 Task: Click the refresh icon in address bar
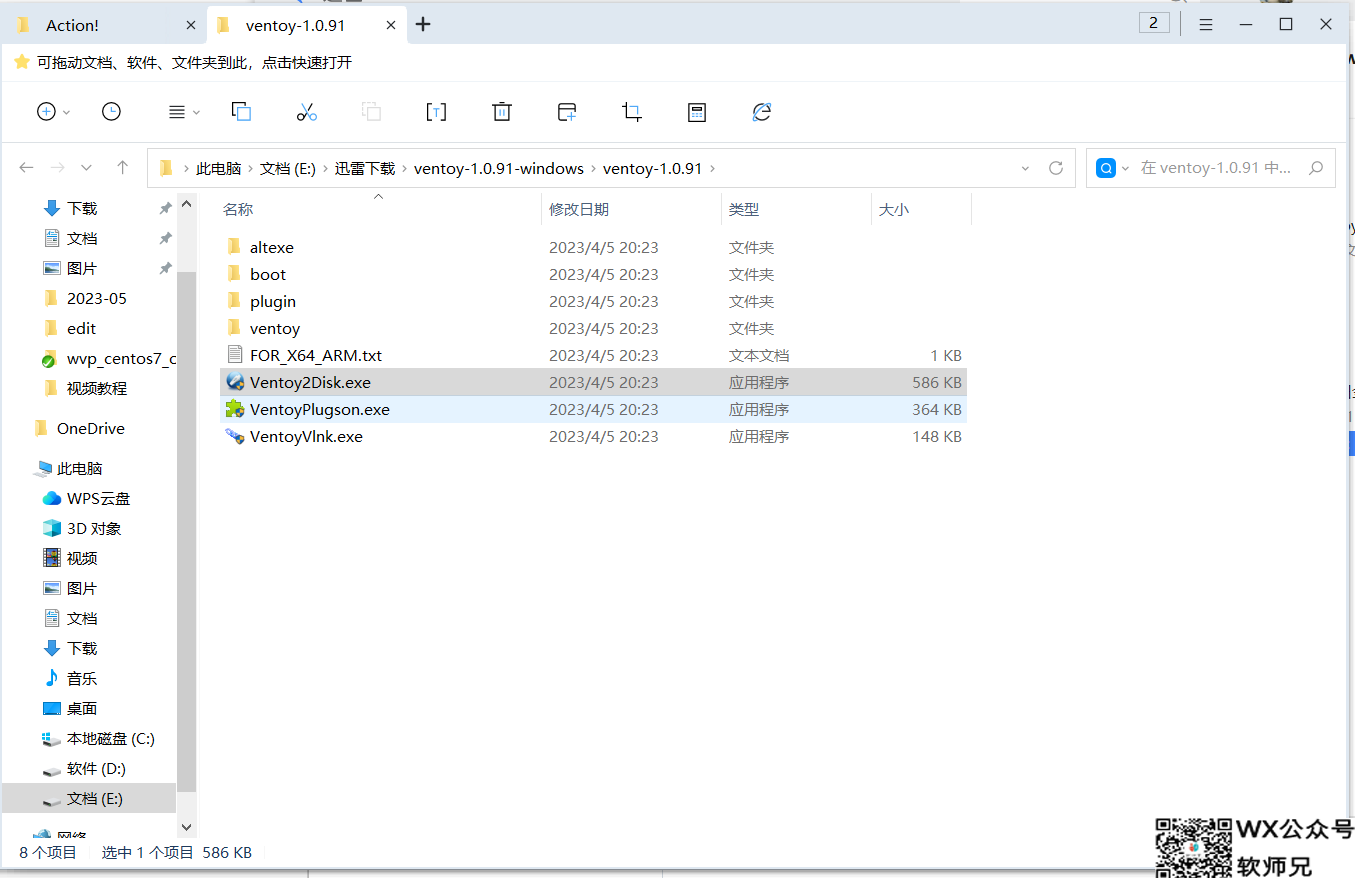point(1055,168)
